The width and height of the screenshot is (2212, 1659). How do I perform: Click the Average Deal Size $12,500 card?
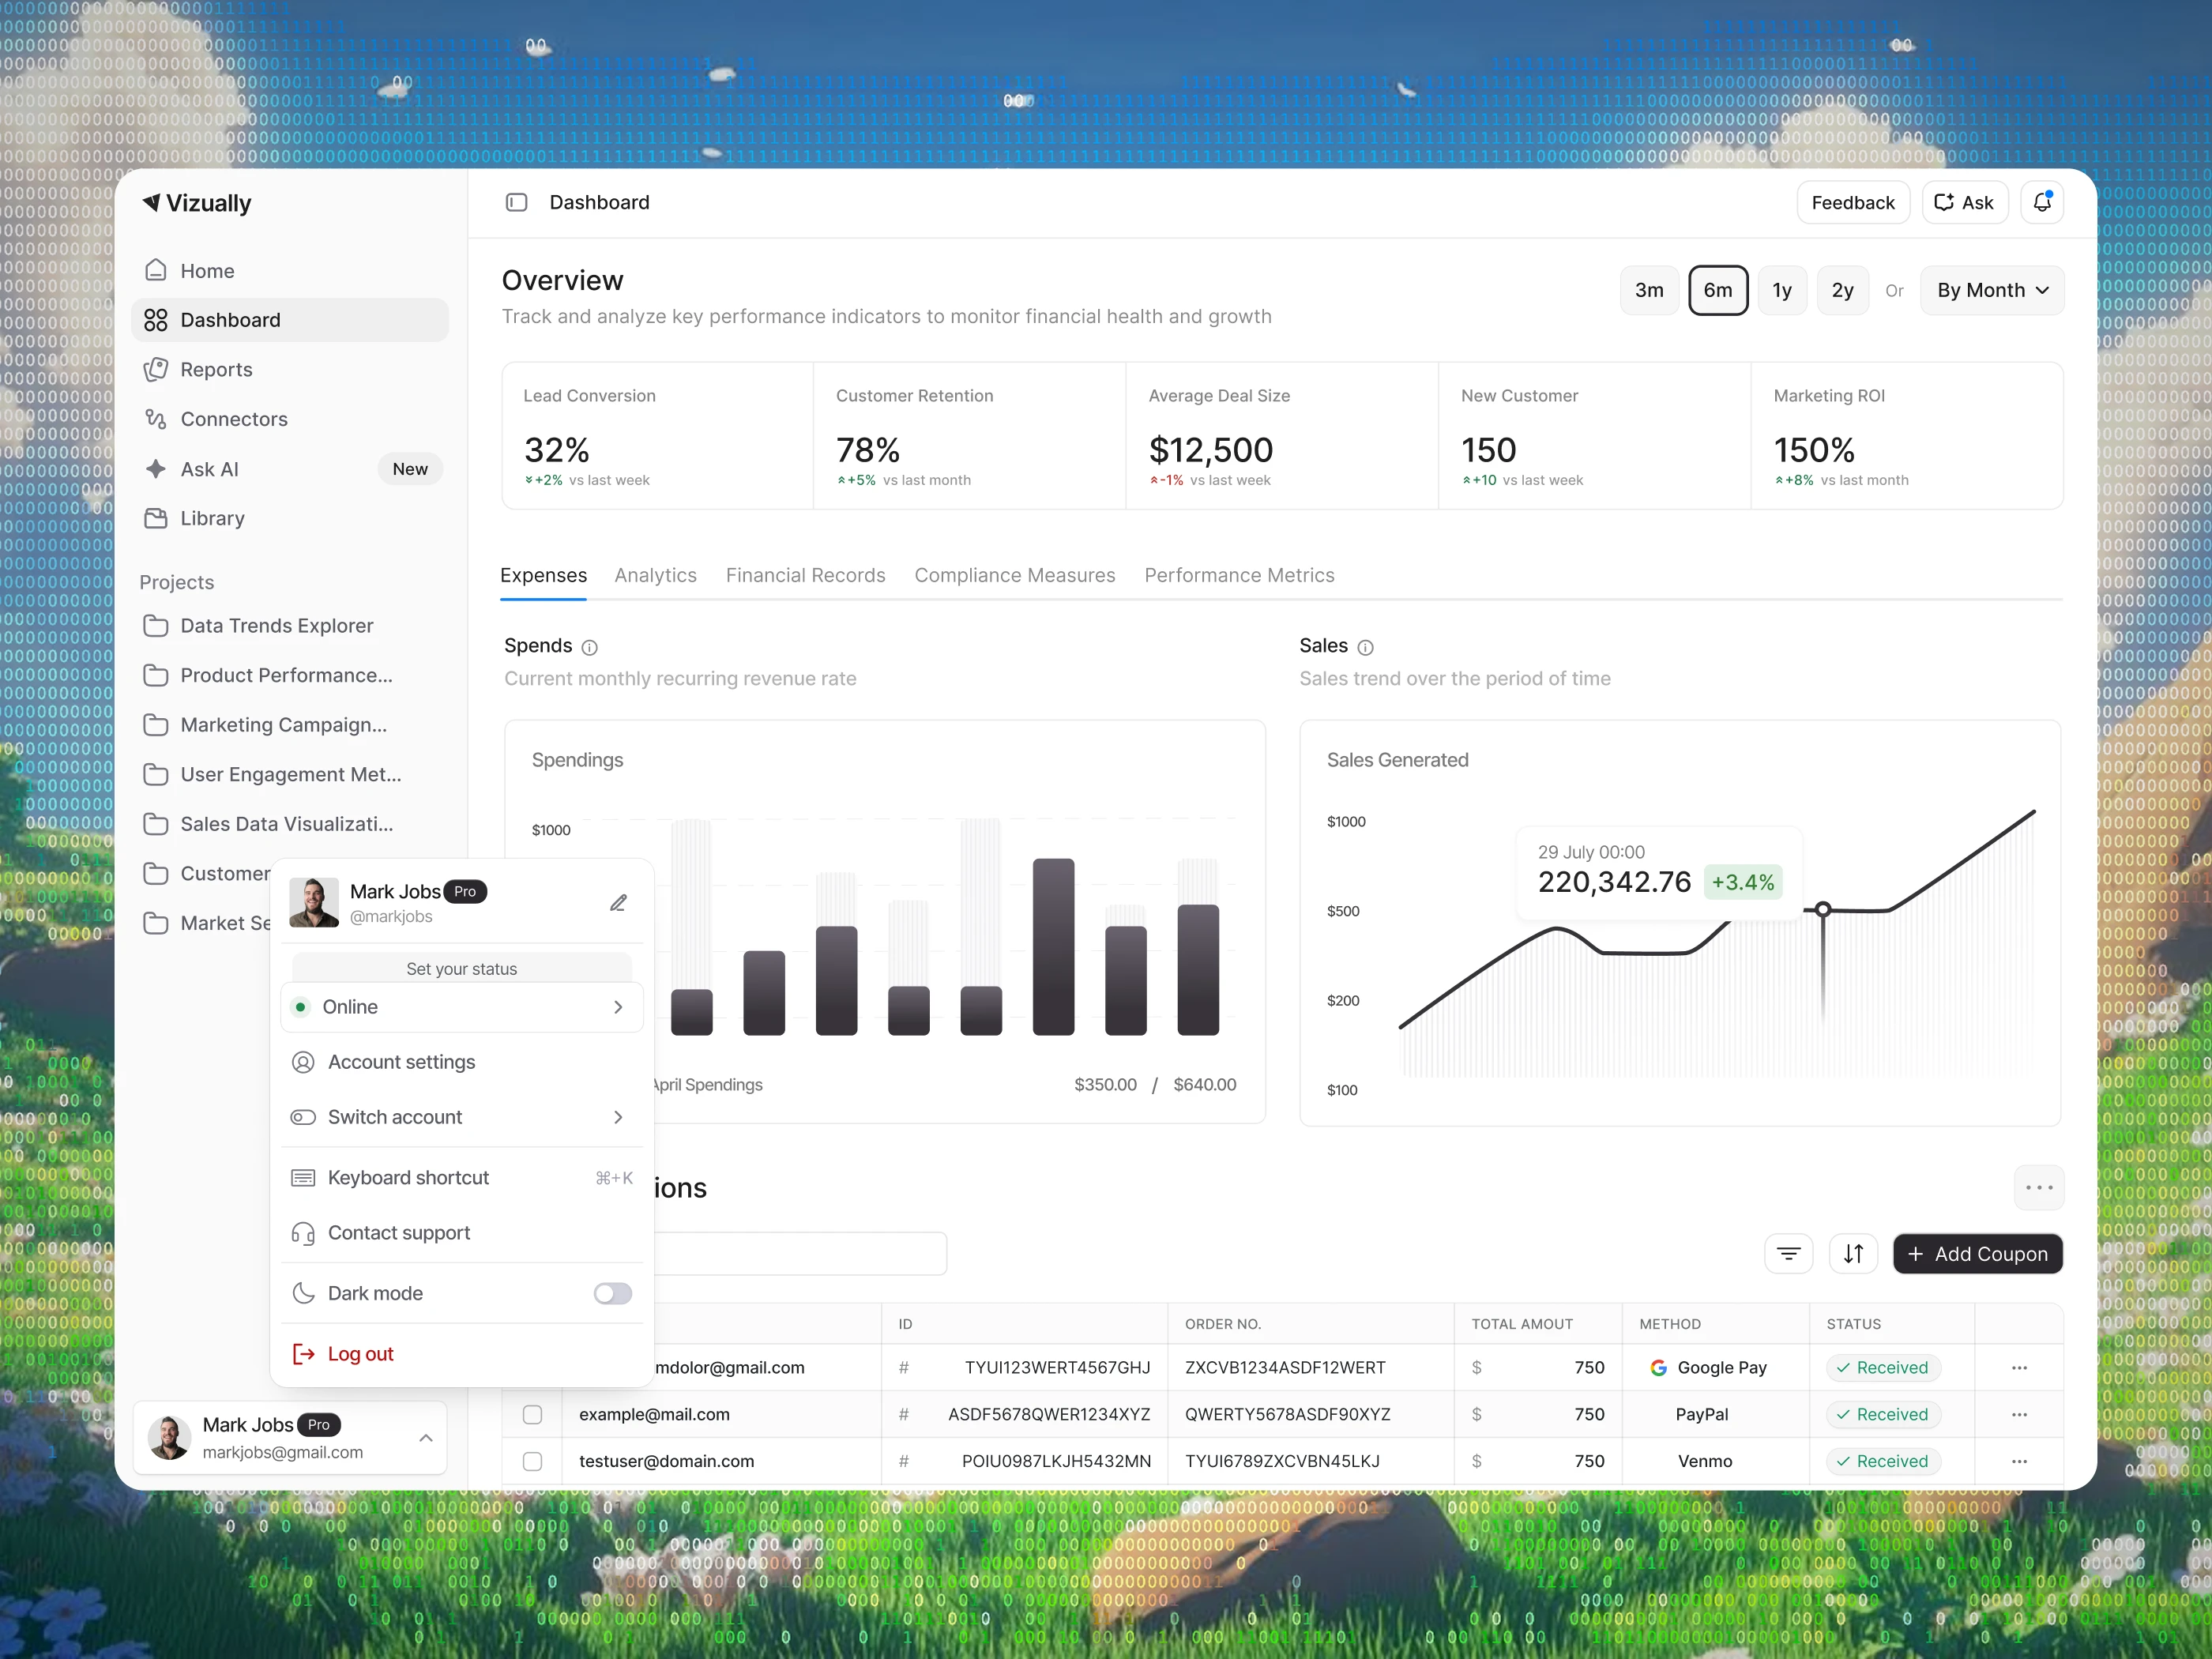tap(1282, 436)
